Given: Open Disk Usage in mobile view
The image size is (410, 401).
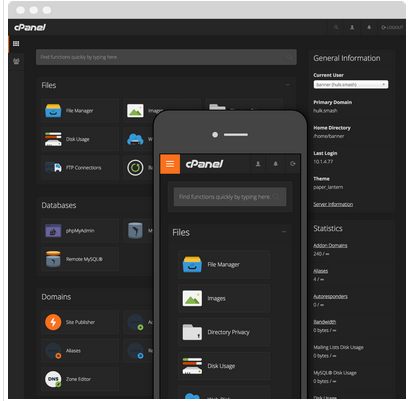Looking at the screenshot, I should [224, 366].
